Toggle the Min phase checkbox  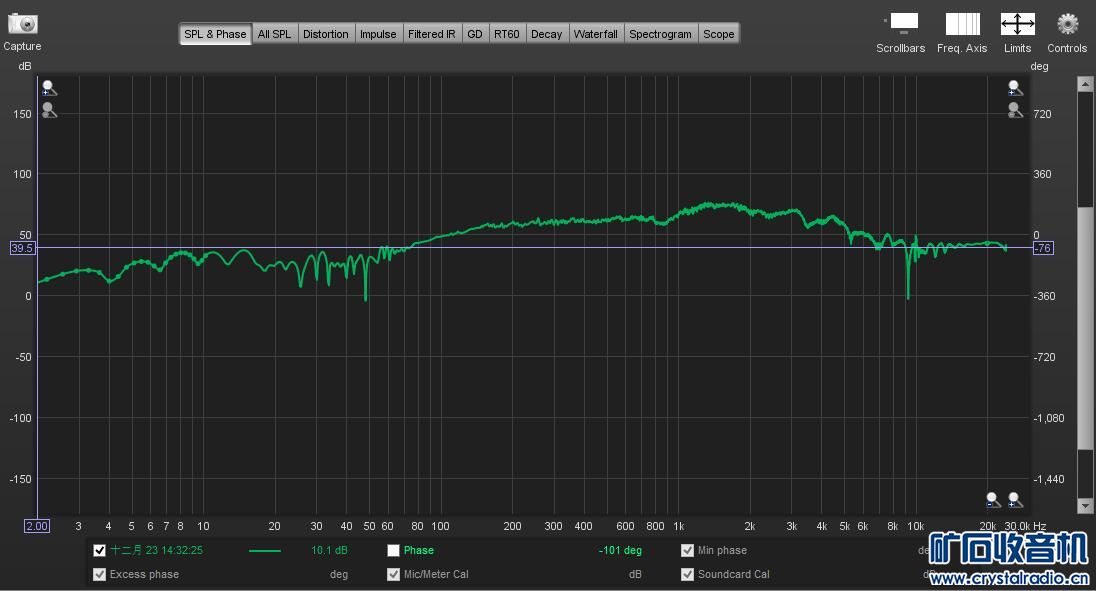tap(687, 550)
